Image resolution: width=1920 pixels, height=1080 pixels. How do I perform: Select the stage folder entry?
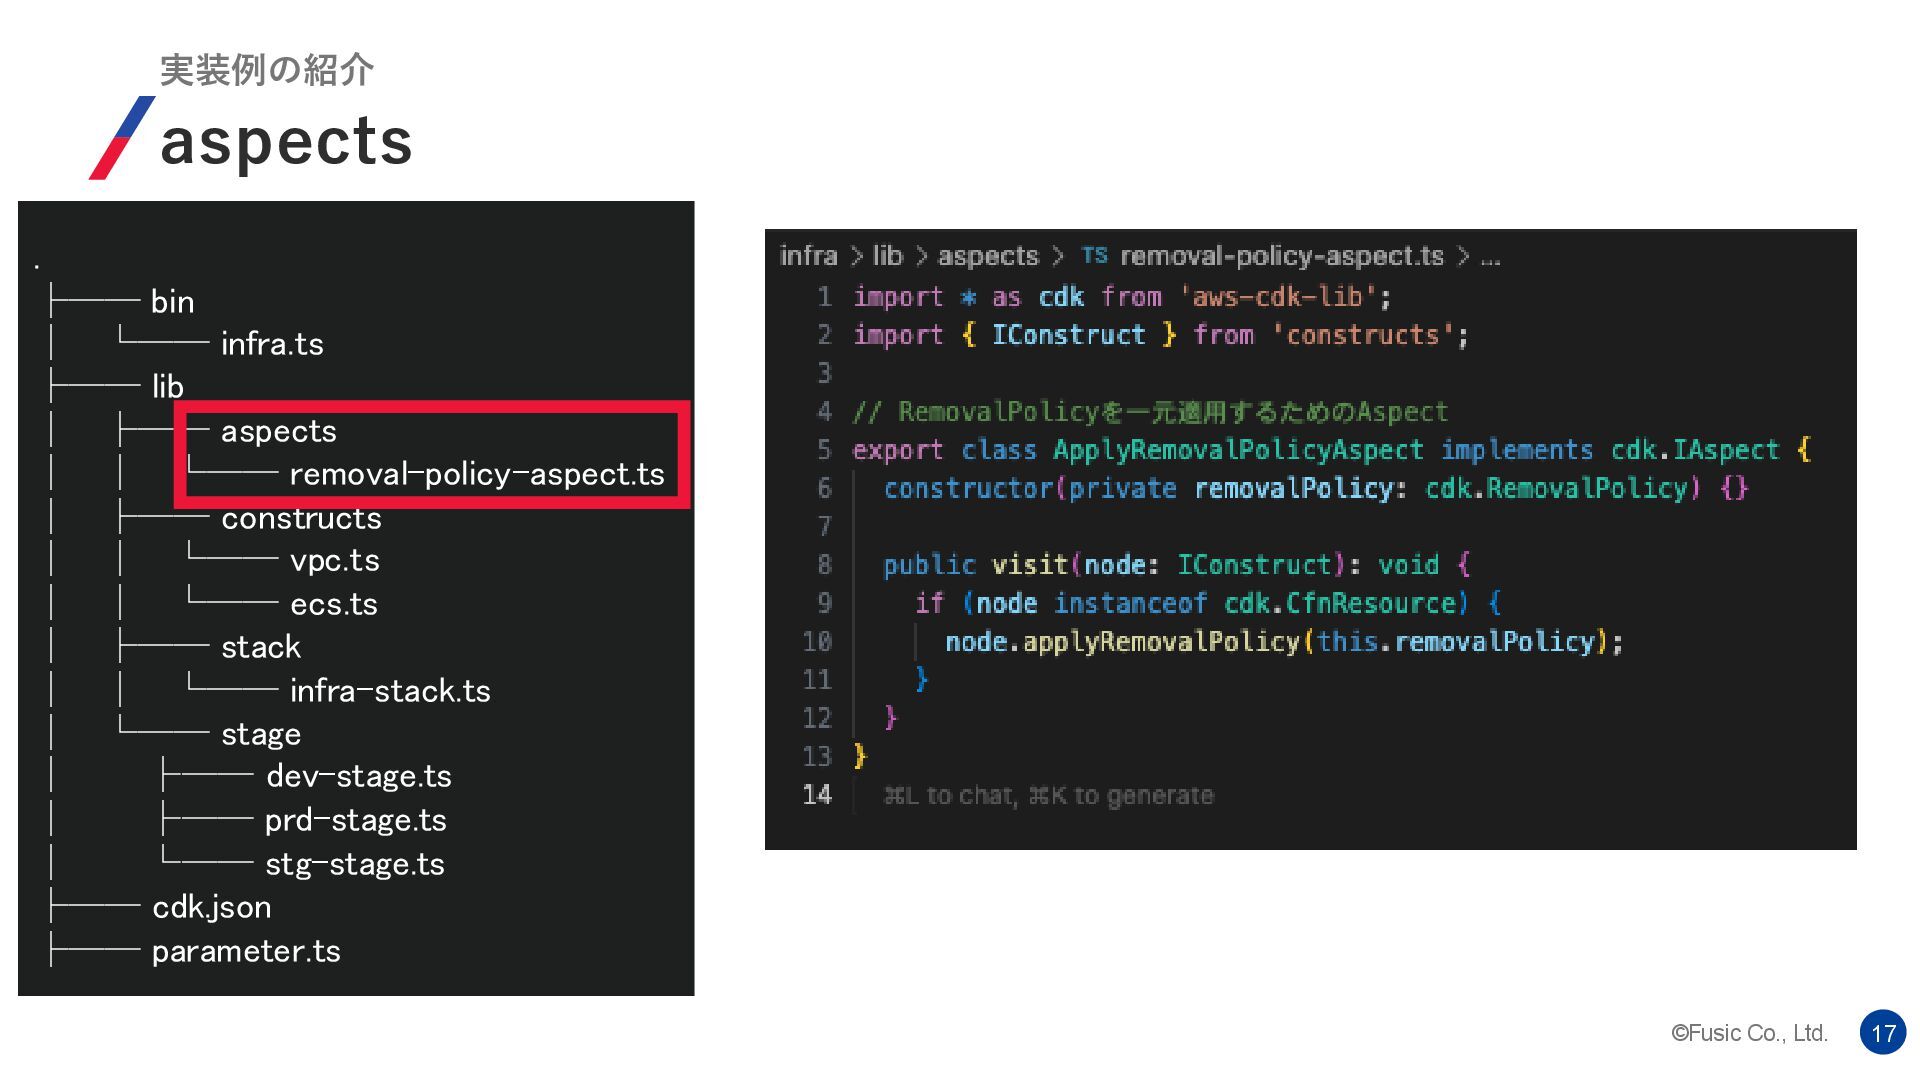pyautogui.click(x=260, y=734)
